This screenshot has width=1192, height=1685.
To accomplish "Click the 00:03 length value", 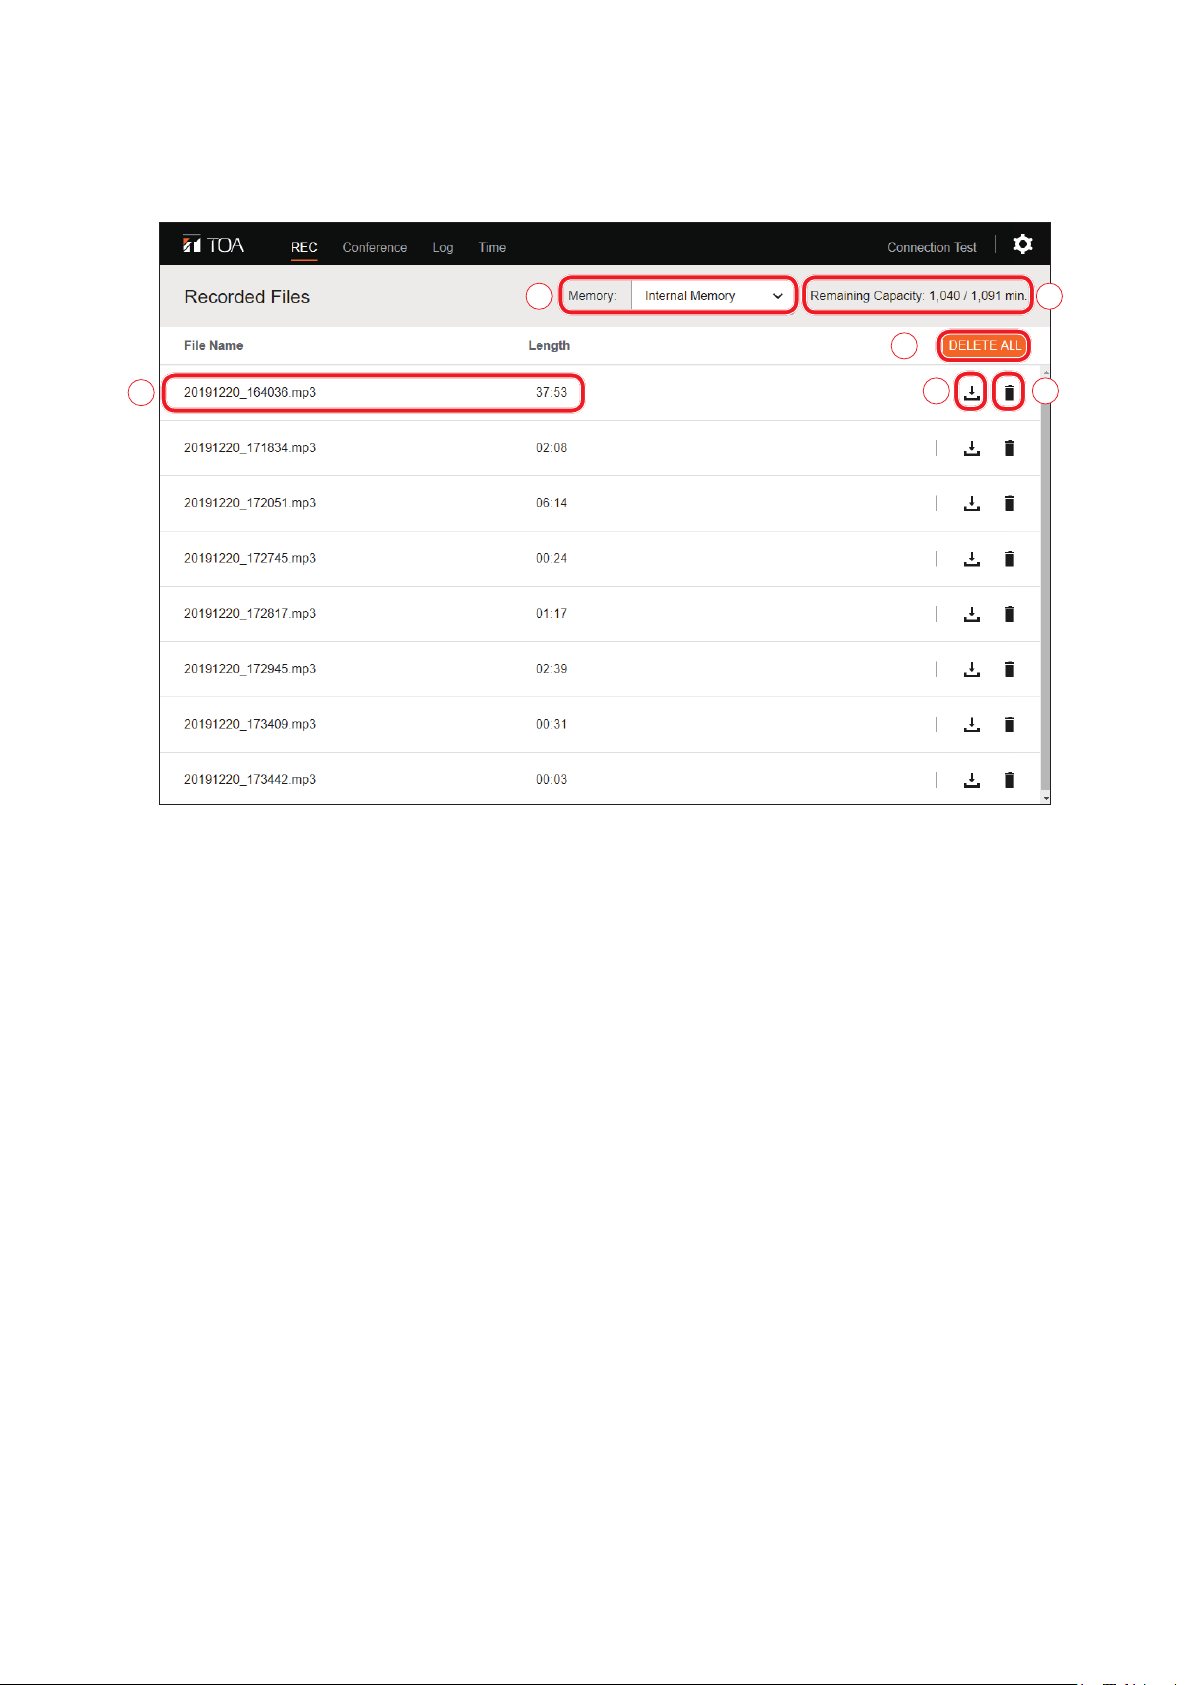I will point(551,780).
